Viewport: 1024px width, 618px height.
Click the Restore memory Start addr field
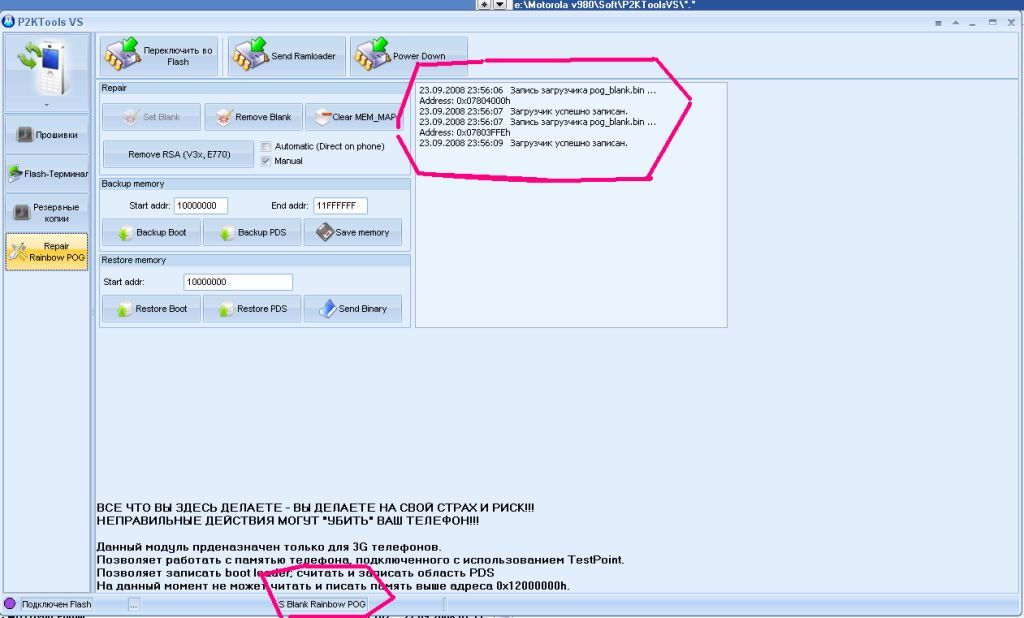[238, 282]
